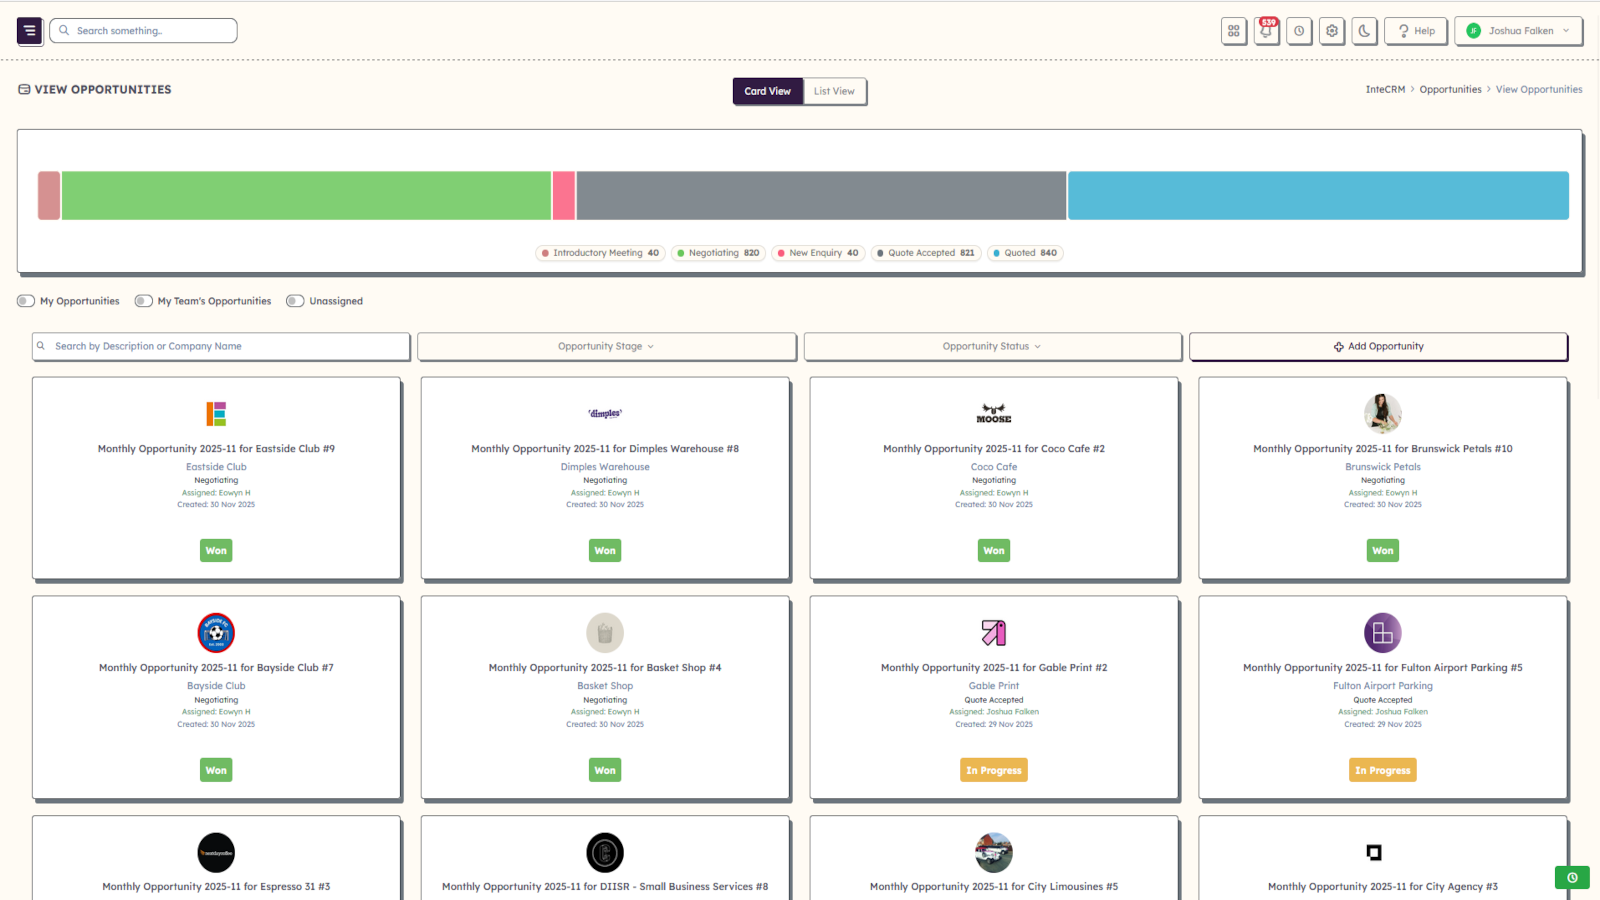Image resolution: width=1600 pixels, height=900 pixels.
Task: Enable dark mode with the moon icon
Action: click(1364, 31)
